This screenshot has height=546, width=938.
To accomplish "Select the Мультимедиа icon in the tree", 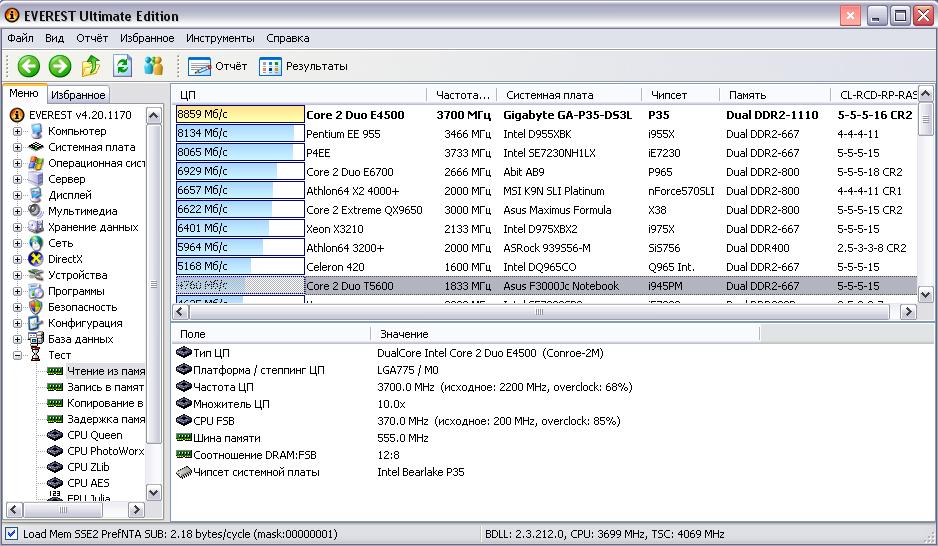I will (x=37, y=211).
